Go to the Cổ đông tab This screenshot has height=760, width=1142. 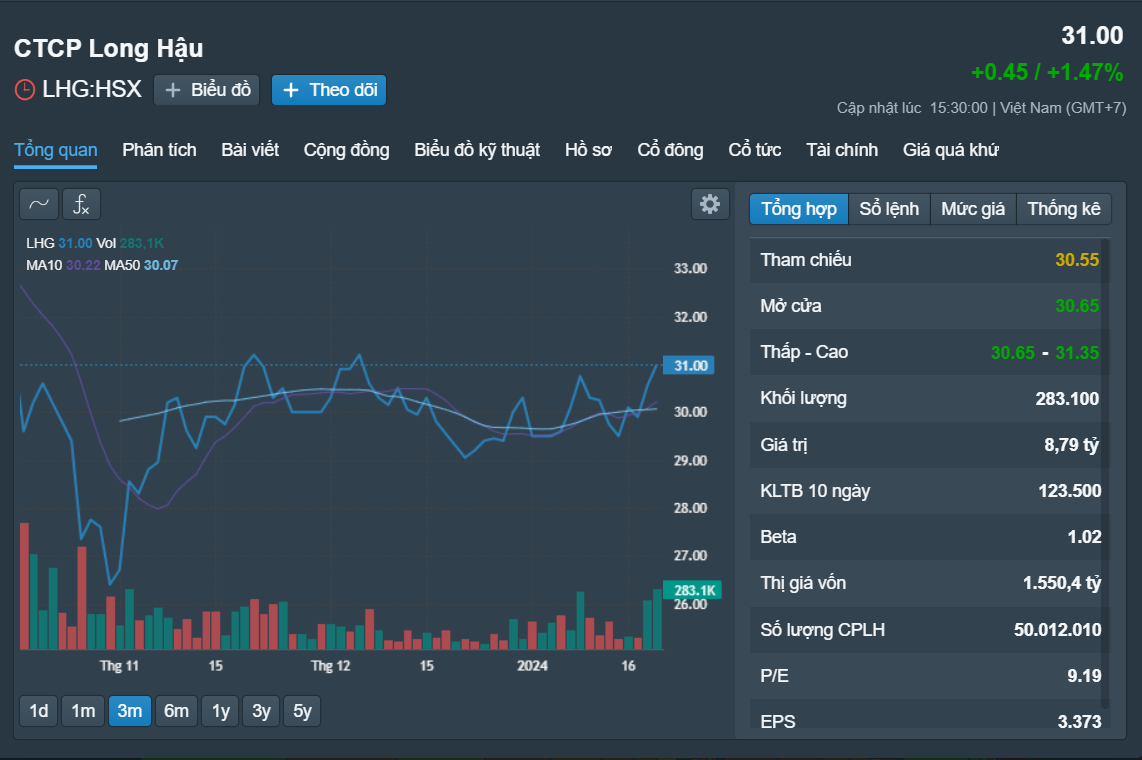click(670, 150)
